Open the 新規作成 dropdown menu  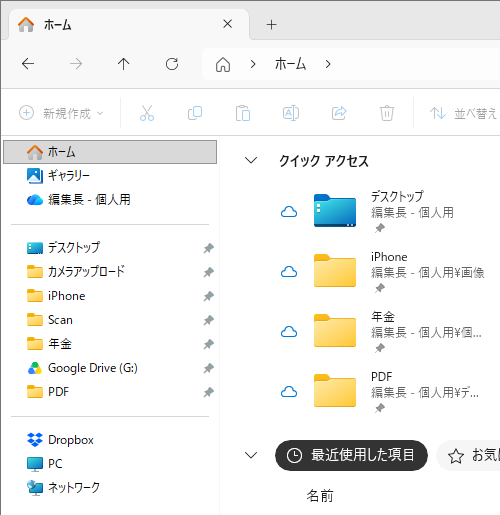(x=61, y=113)
